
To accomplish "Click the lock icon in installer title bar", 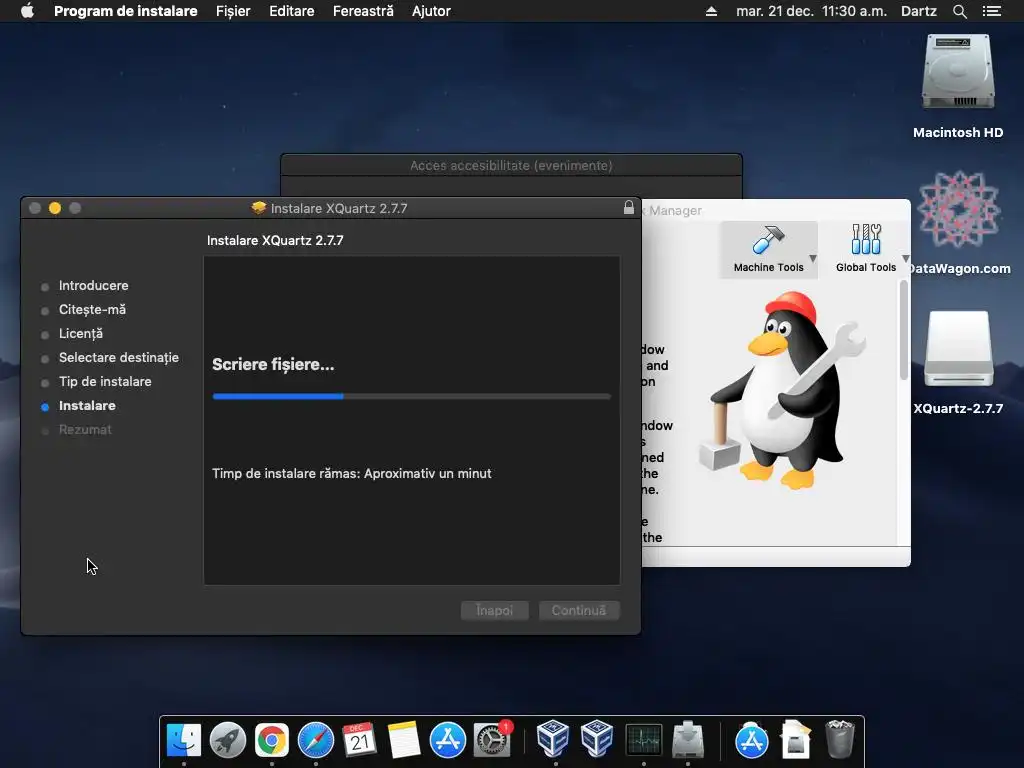I will tap(628, 208).
